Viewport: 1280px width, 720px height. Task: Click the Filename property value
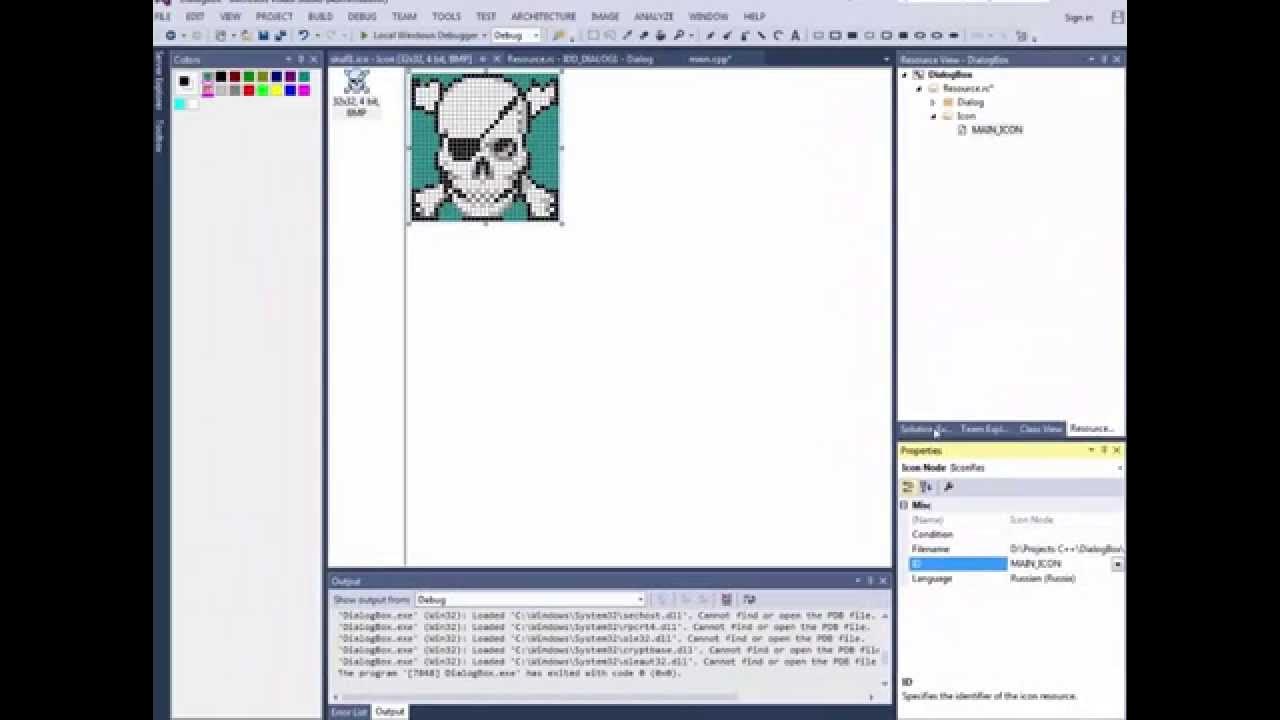click(1066, 549)
